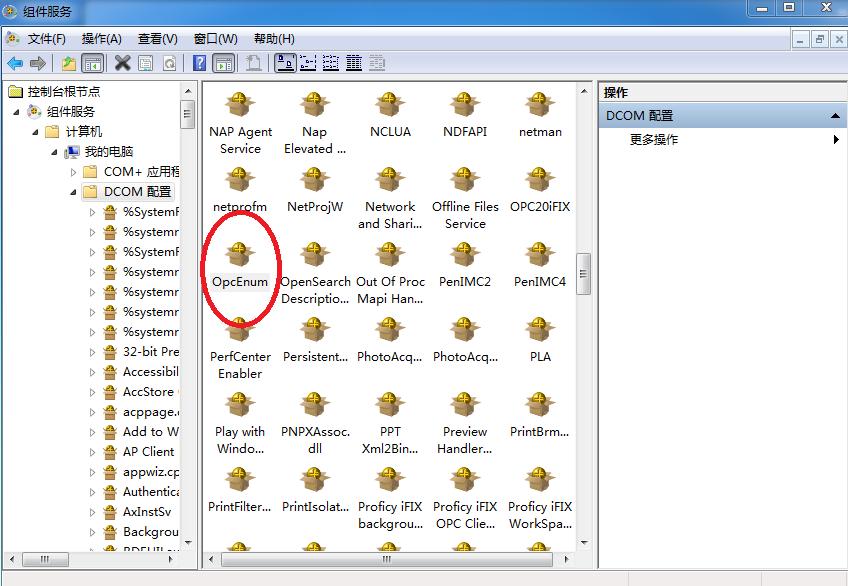Click the Refresh icon in the toolbar

click(x=170, y=62)
